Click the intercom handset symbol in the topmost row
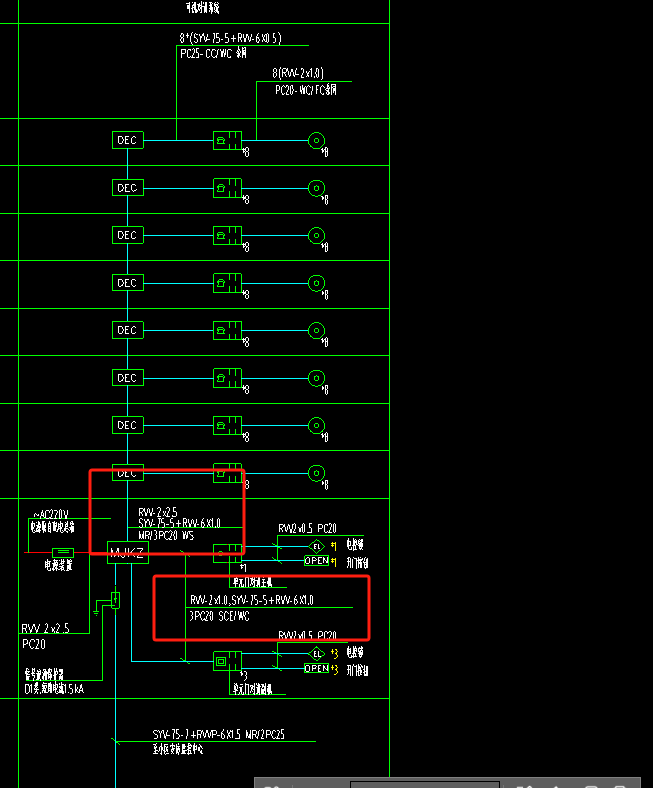 click(227, 140)
